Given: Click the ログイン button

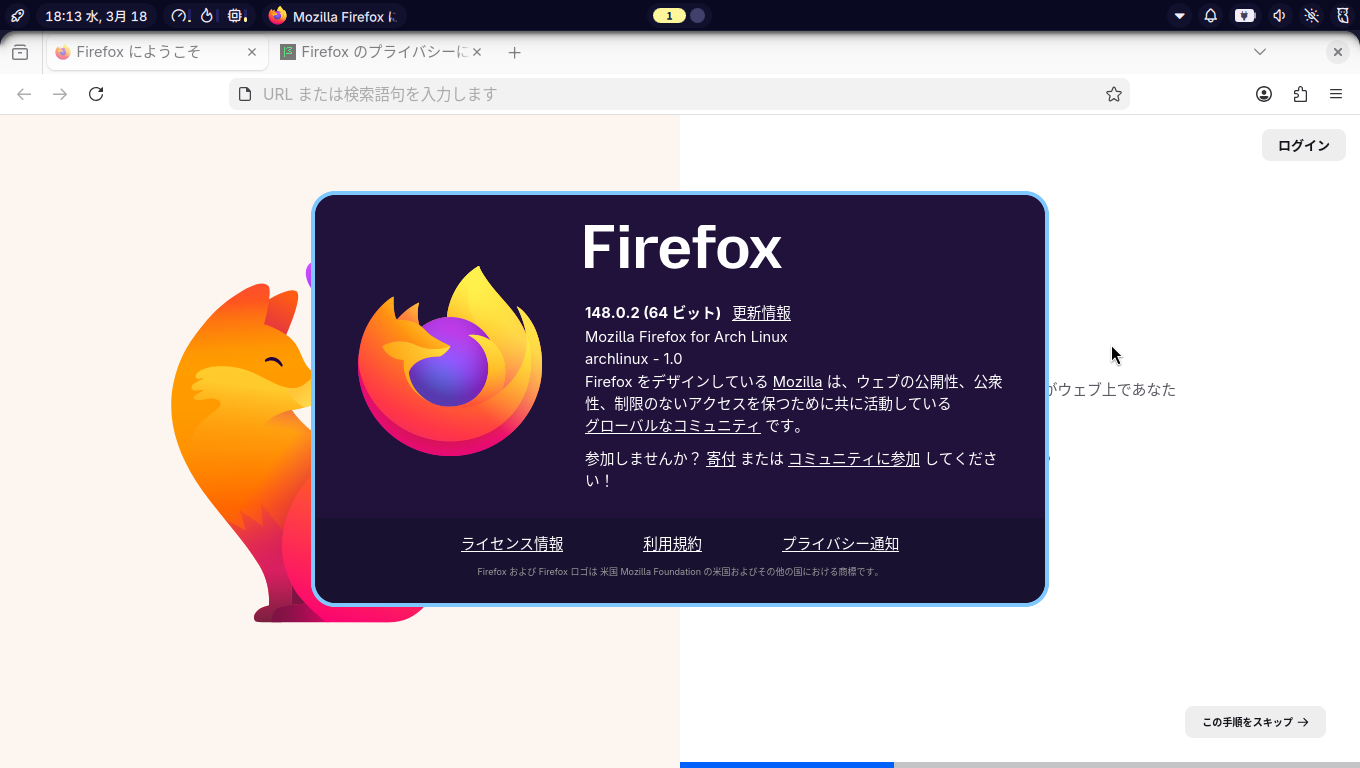Looking at the screenshot, I should (1304, 145).
